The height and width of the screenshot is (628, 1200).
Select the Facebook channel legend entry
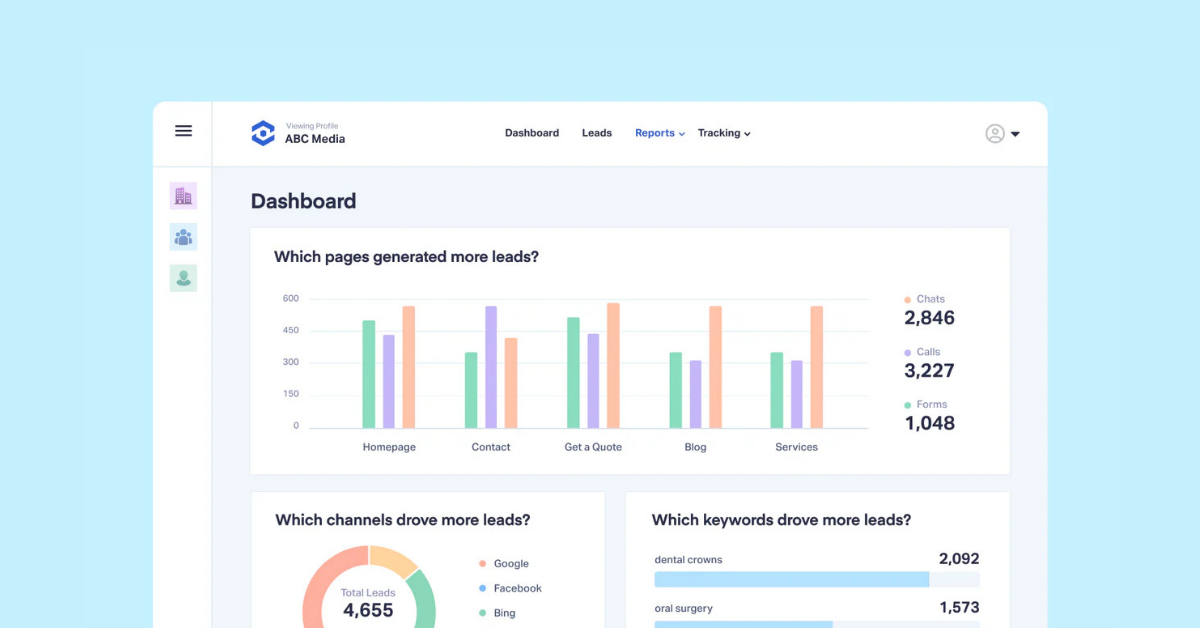pyautogui.click(x=517, y=589)
